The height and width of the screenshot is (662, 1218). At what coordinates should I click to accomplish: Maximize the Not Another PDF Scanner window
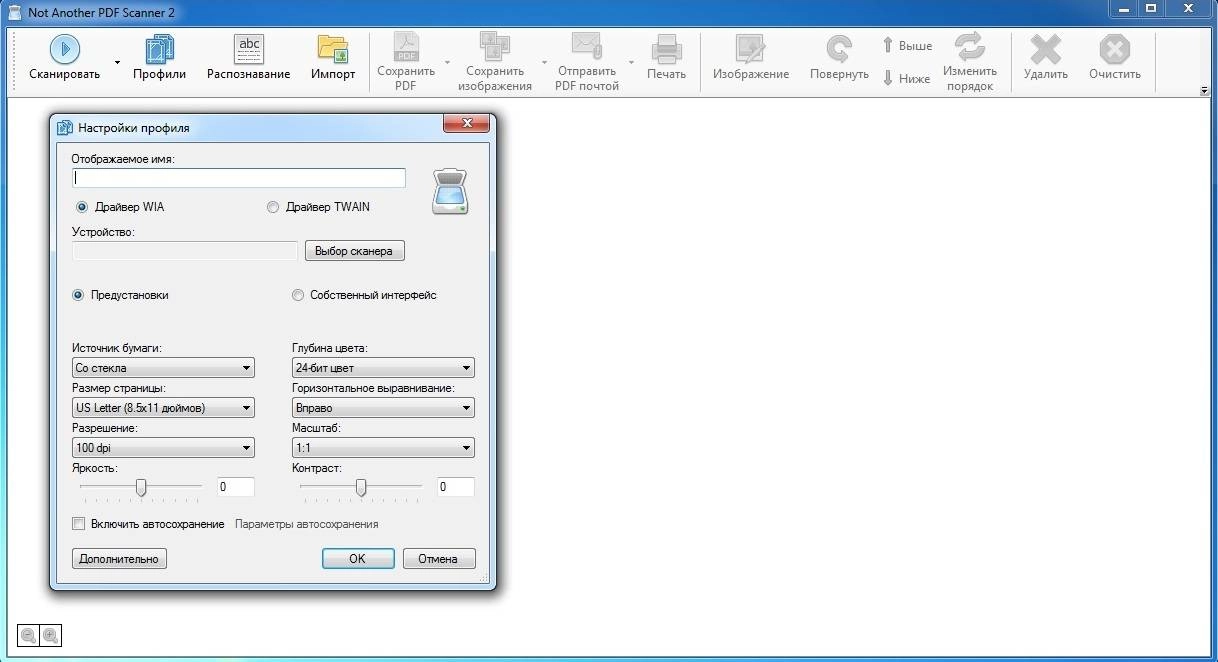coord(1151,9)
